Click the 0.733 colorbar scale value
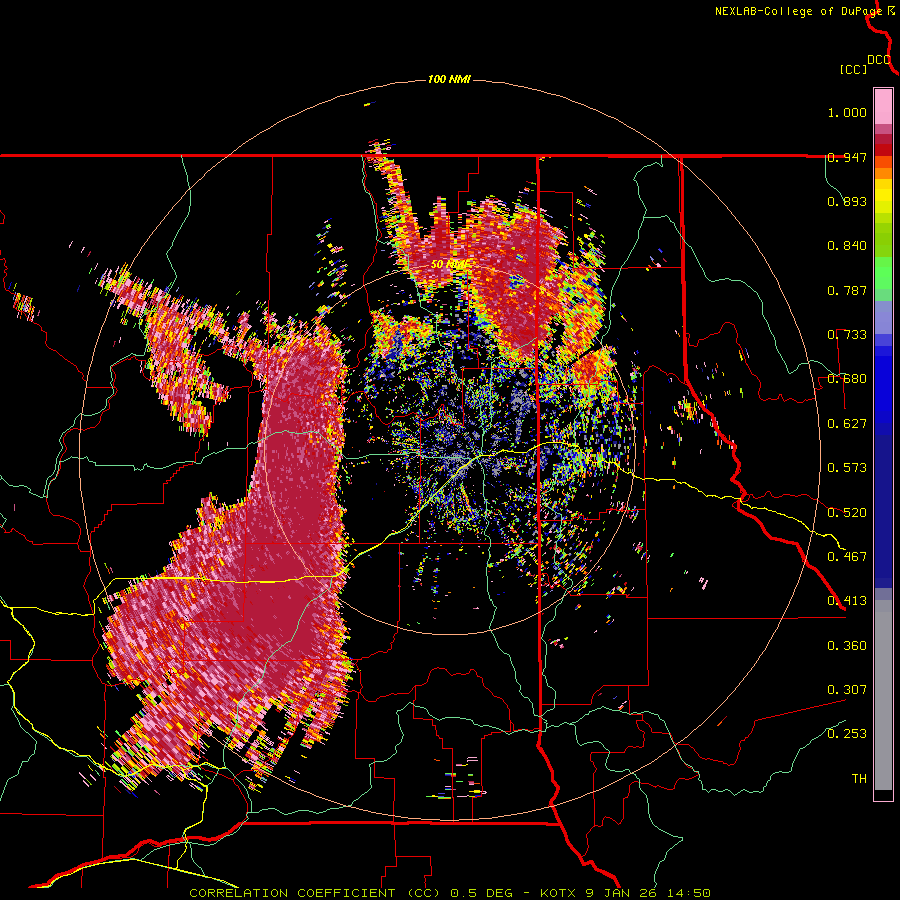The image size is (900, 900). tap(847, 335)
